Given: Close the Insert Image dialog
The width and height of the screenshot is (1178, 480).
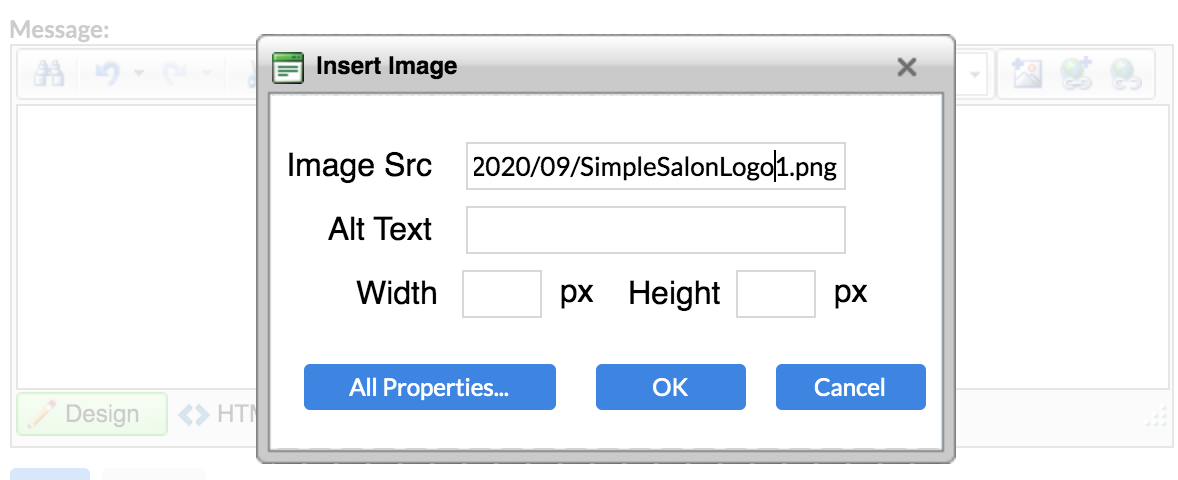Looking at the screenshot, I should click(x=907, y=67).
